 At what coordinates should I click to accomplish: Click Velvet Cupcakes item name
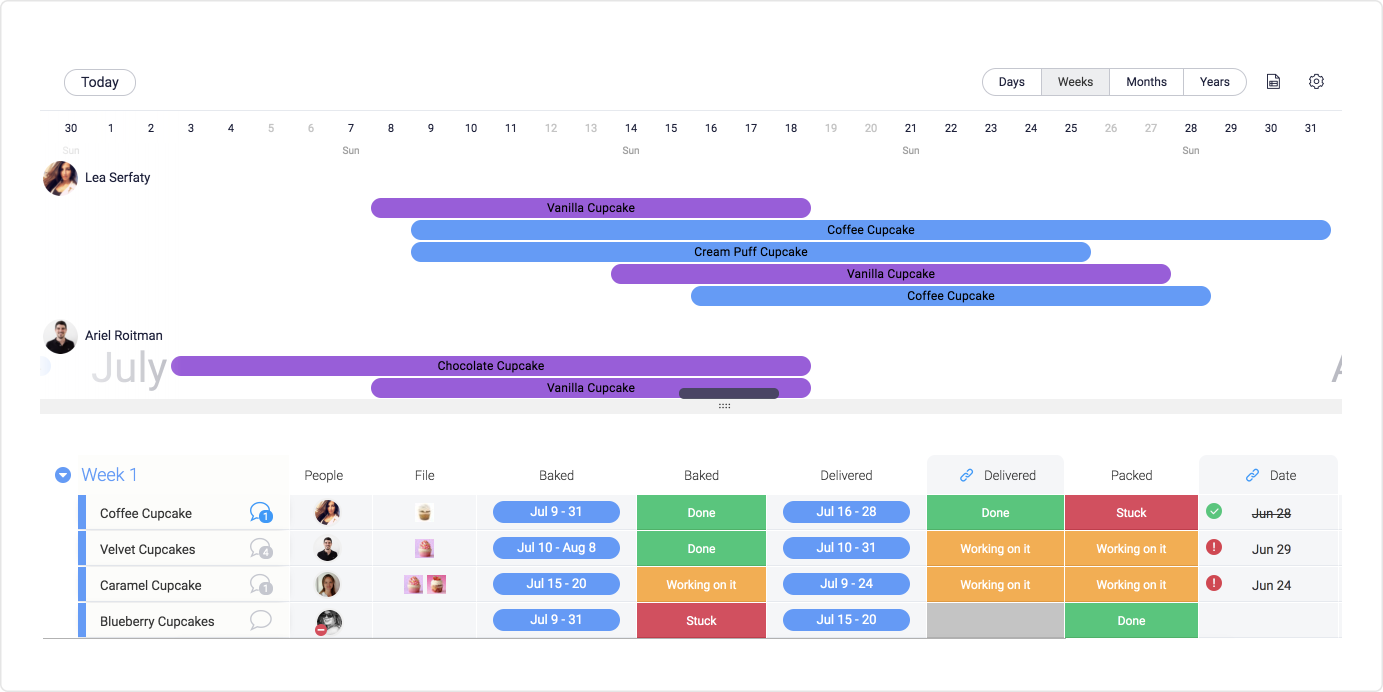[148, 549]
